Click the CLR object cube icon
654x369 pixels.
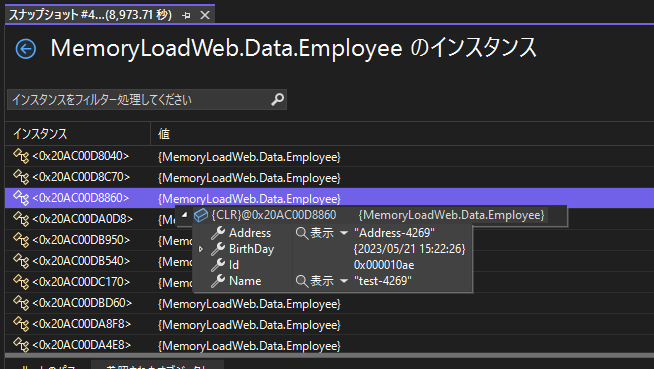(x=201, y=215)
